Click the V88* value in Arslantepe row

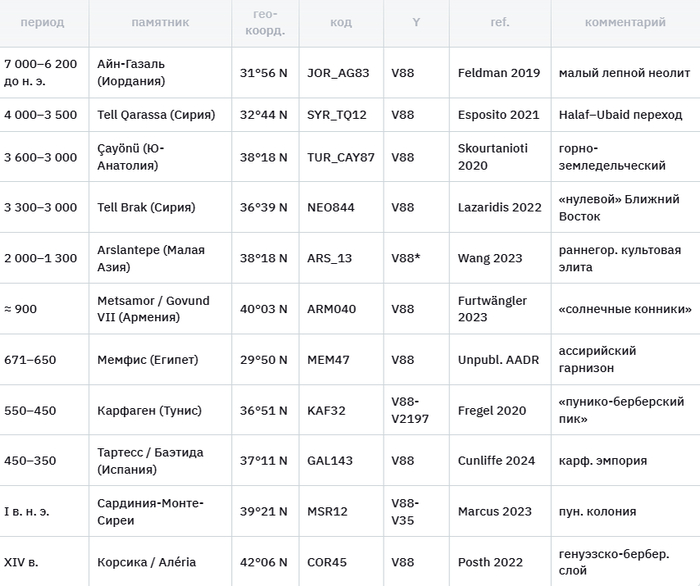coord(405,258)
